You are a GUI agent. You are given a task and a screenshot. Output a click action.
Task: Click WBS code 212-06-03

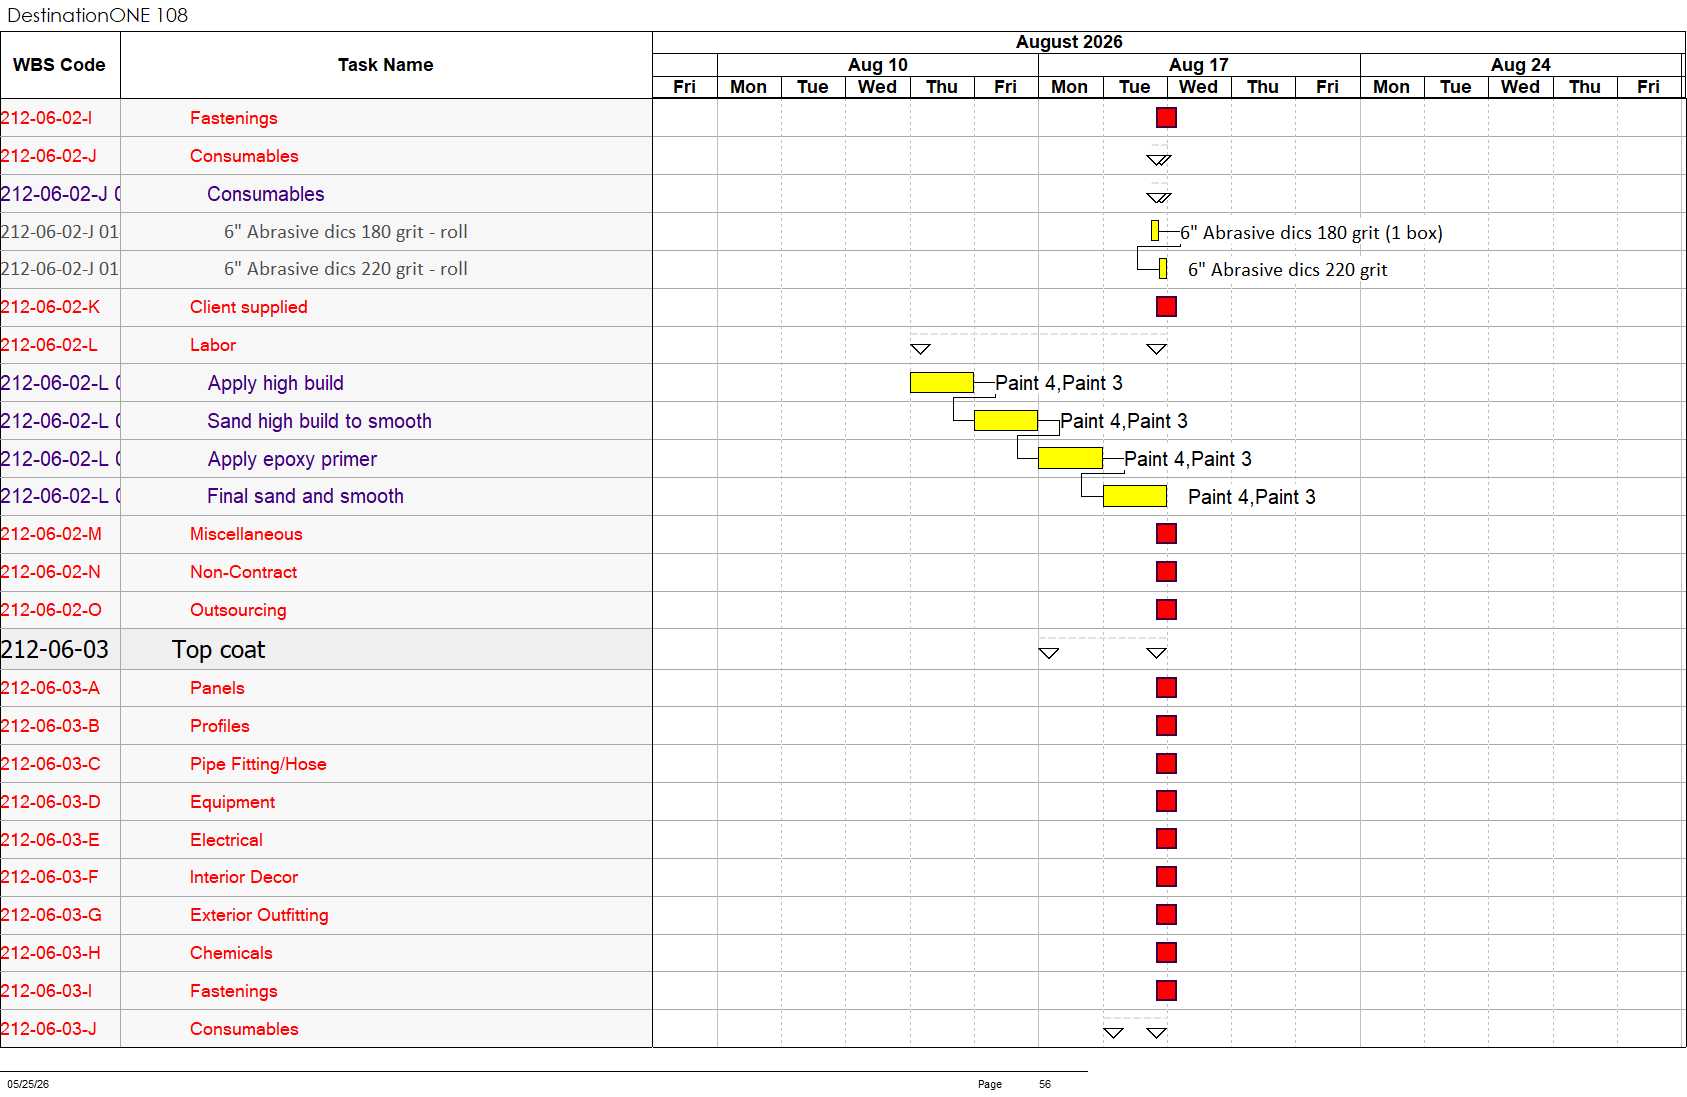point(55,650)
